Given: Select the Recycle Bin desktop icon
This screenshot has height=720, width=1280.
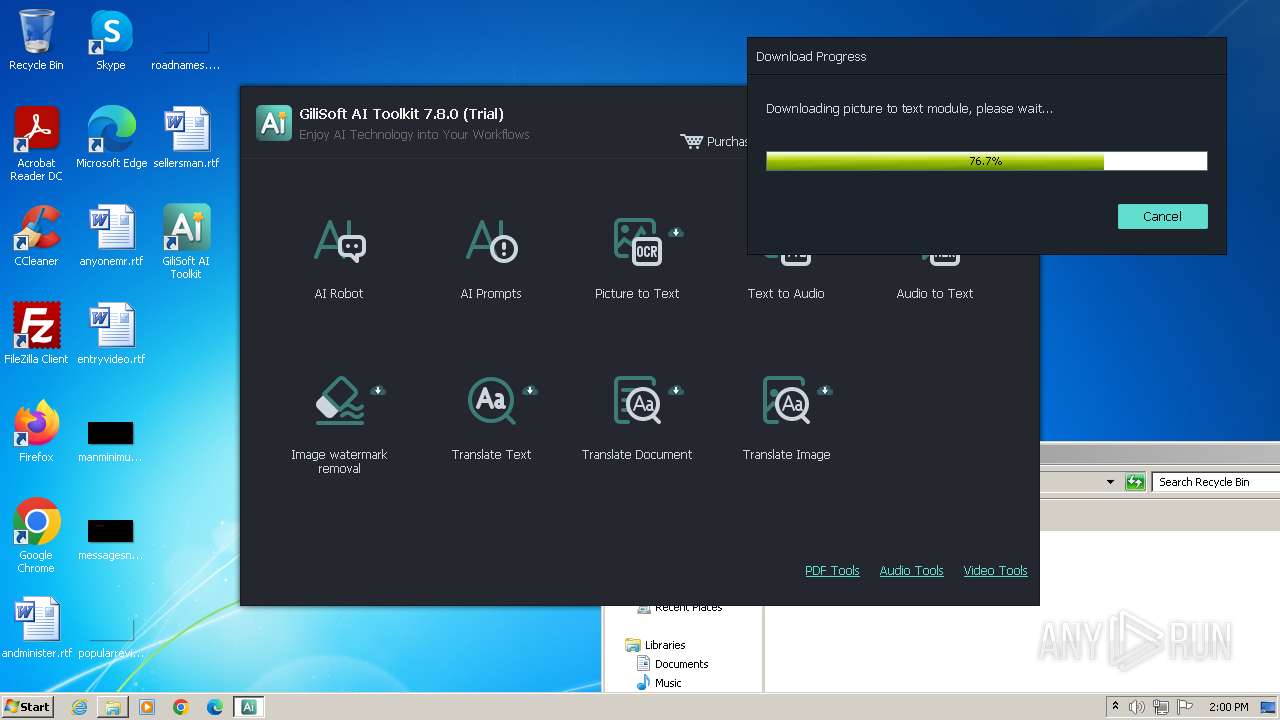Looking at the screenshot, I should click(x=36, y=40).
